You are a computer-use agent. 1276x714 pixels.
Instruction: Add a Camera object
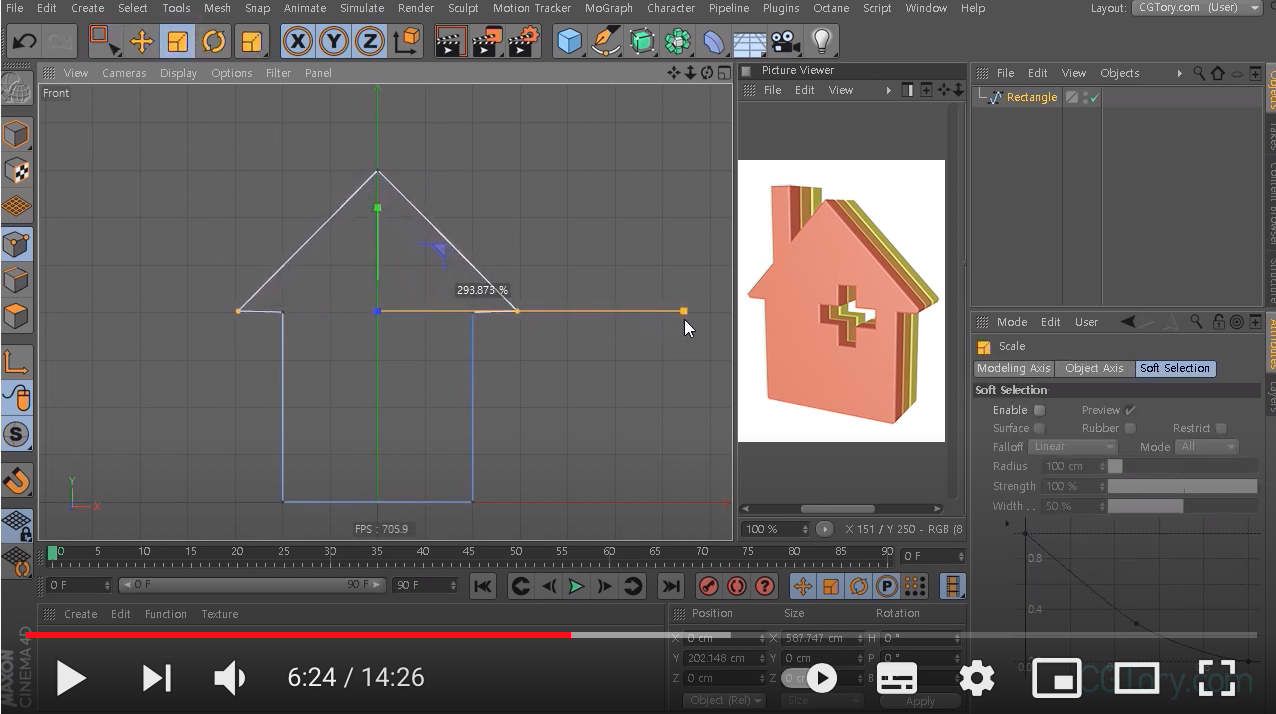[786, 42]
